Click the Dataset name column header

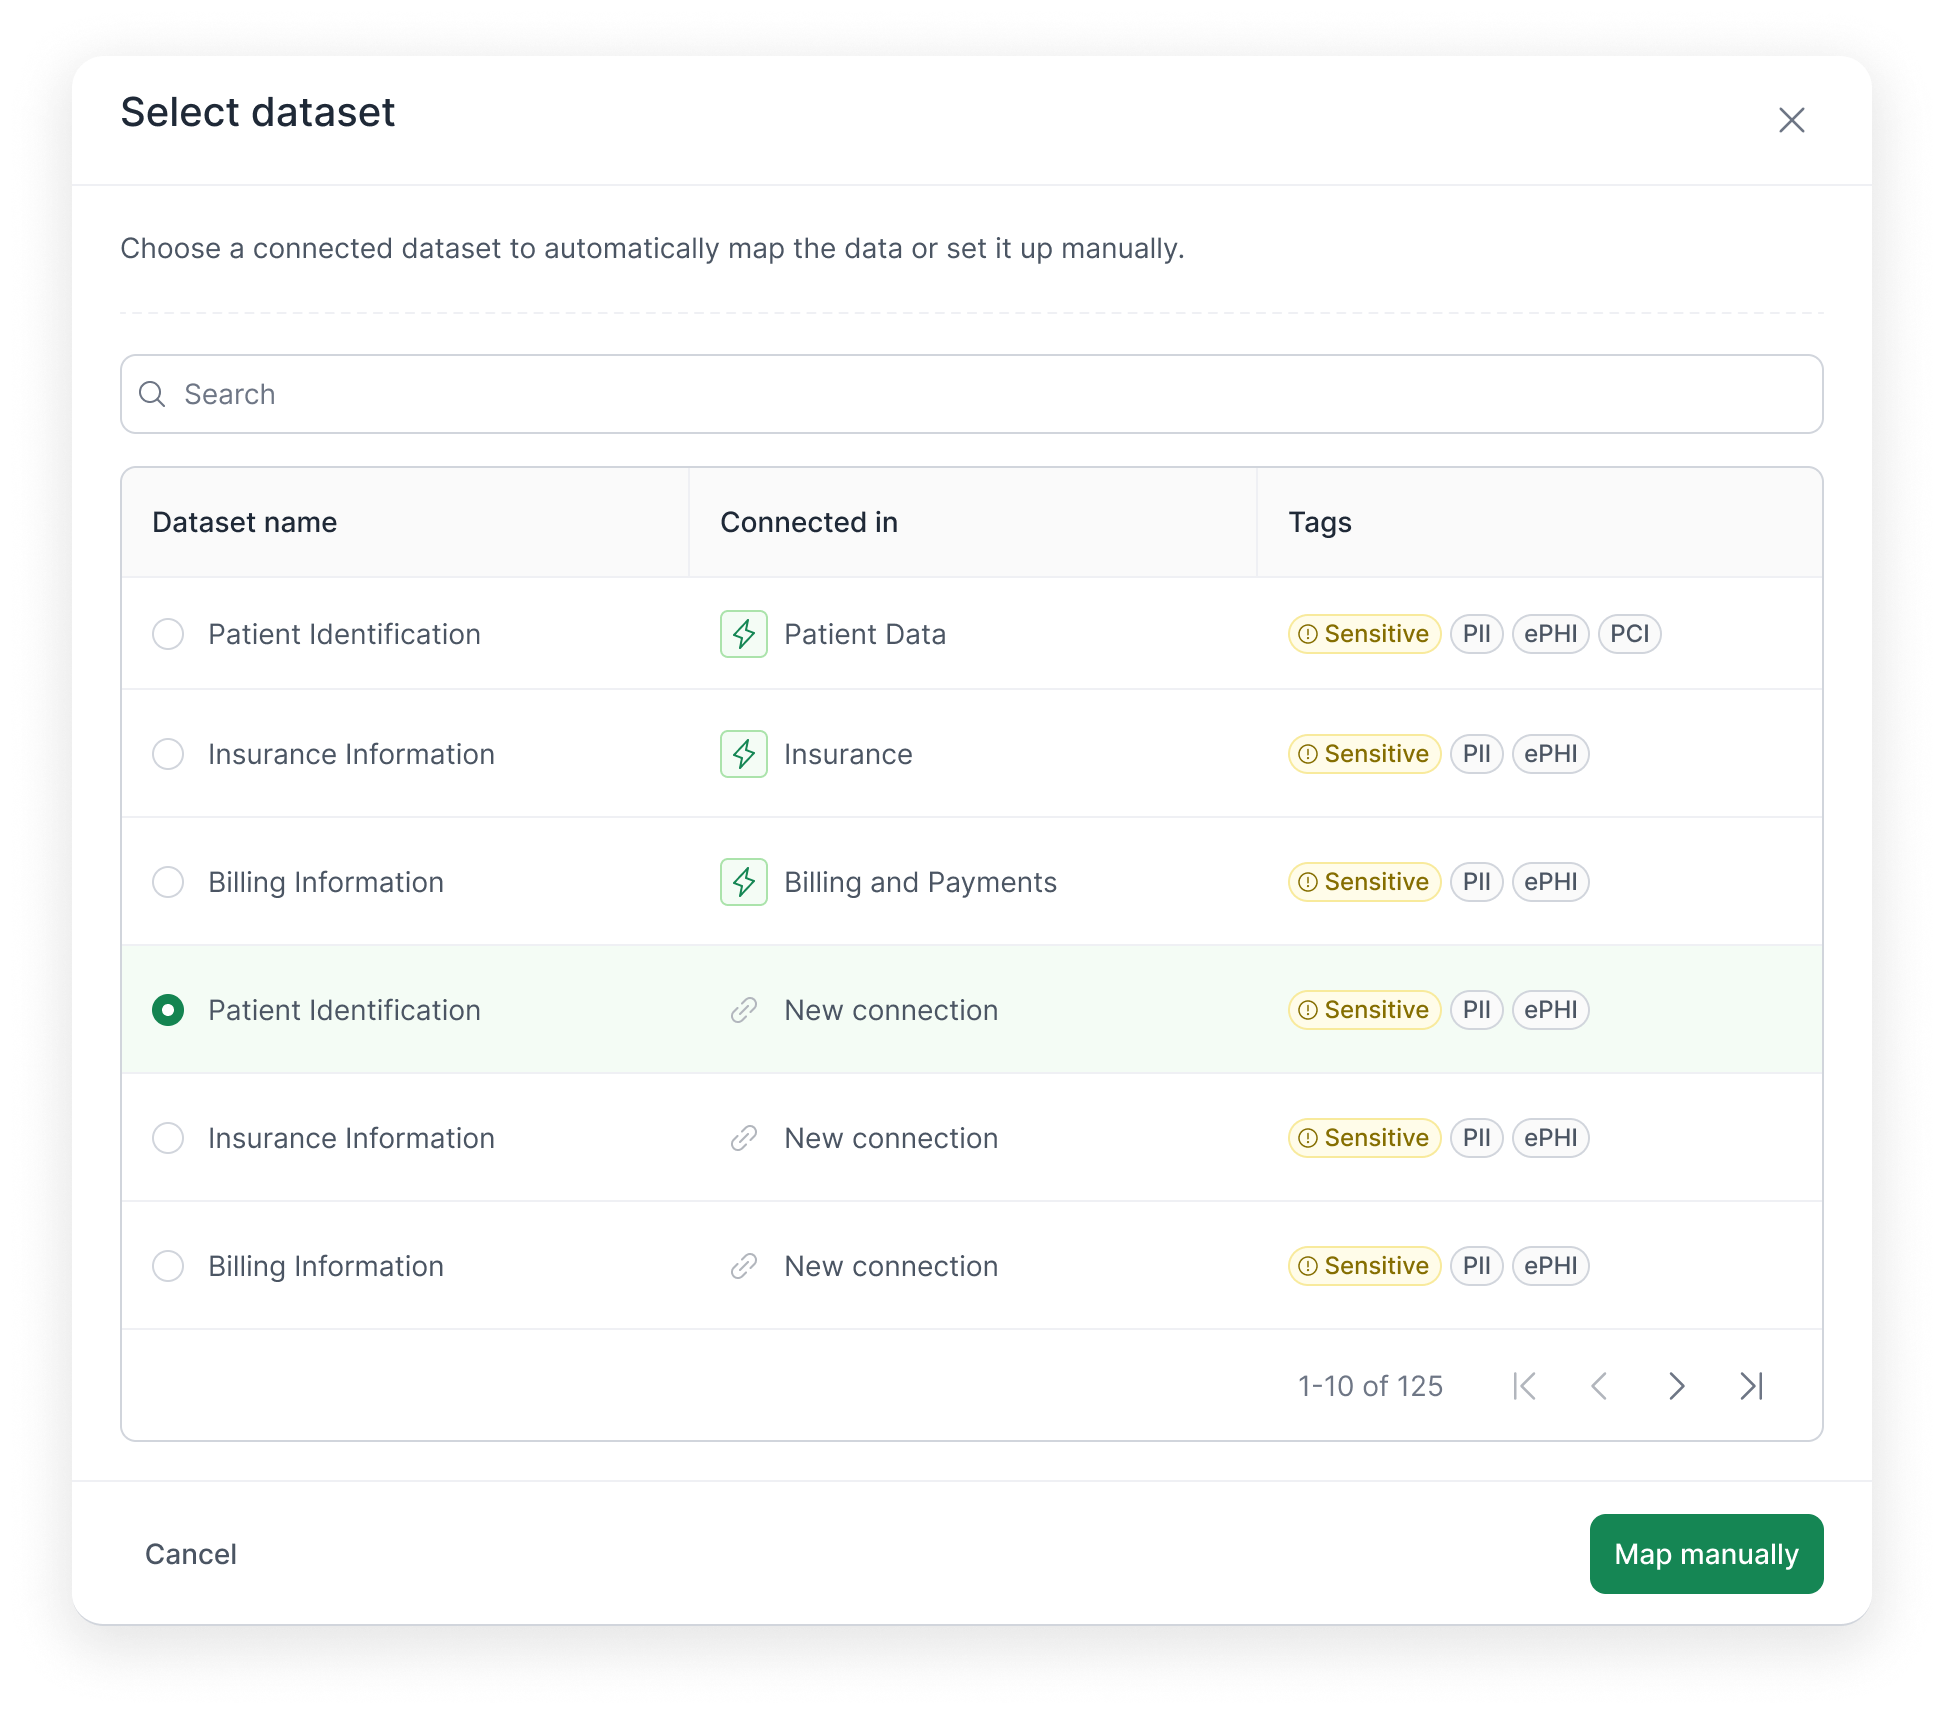[245, 522]
